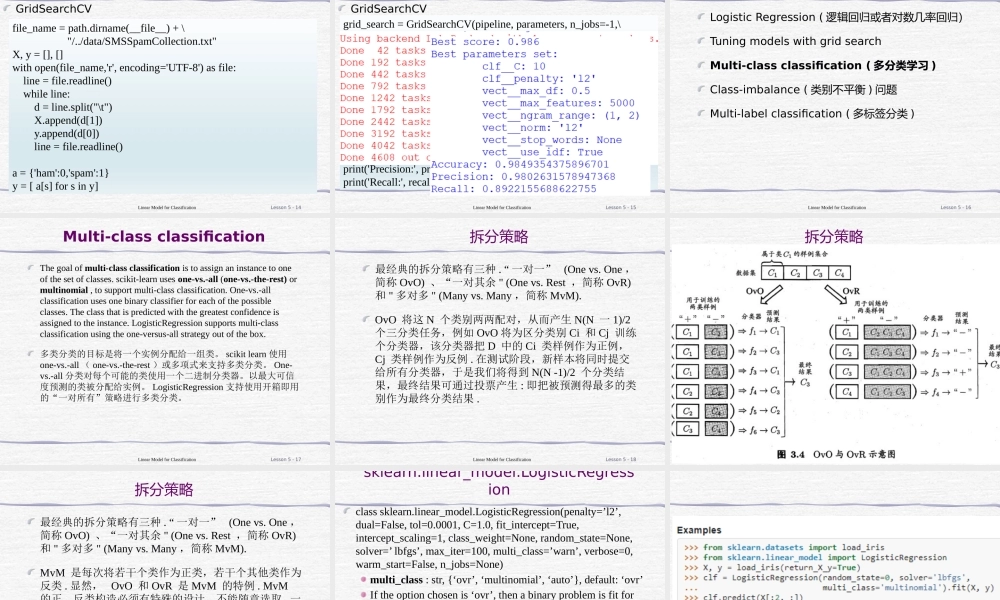Click the purple 'Multi-class classification' slide title

(x=164, y=237)
